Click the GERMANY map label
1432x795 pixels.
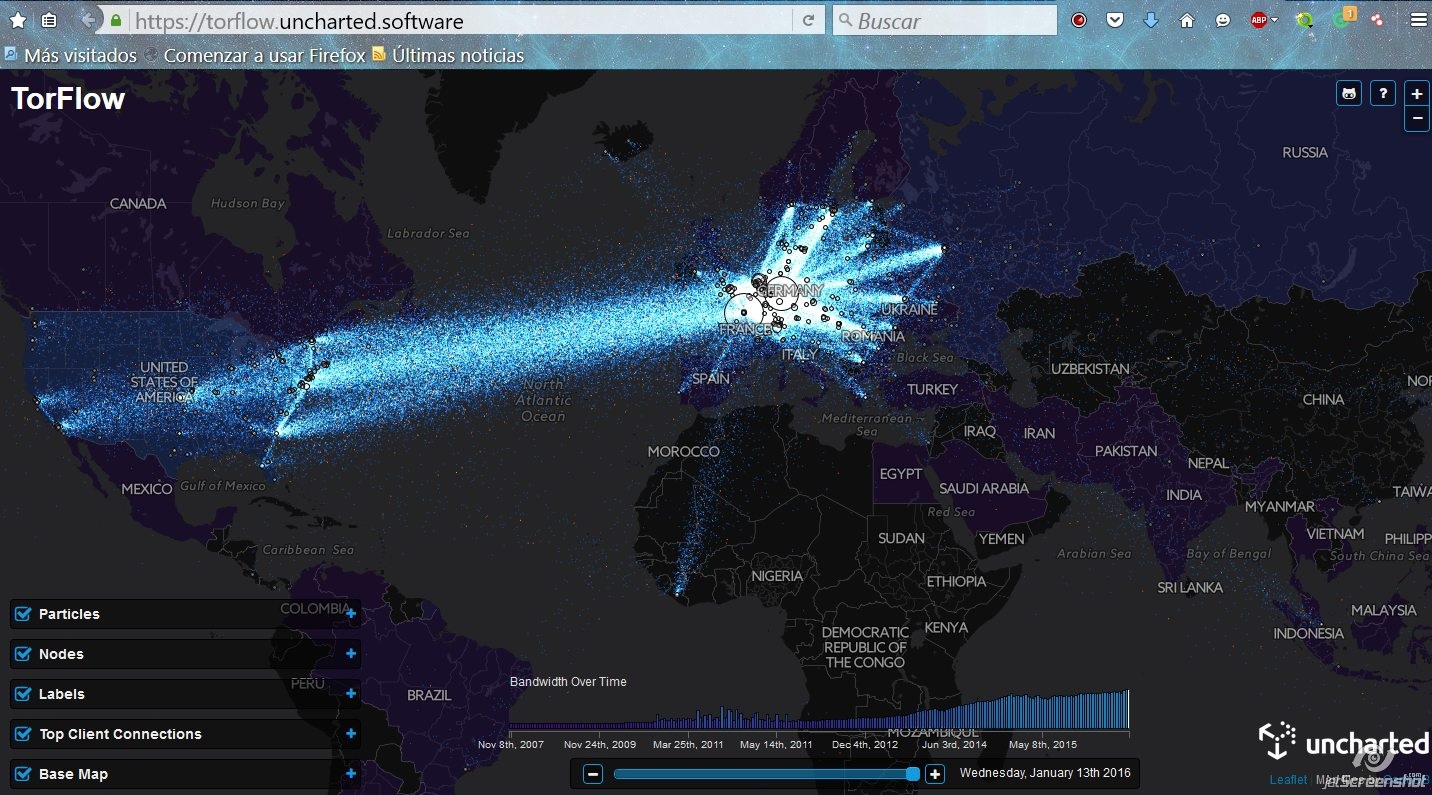point(792,290)
